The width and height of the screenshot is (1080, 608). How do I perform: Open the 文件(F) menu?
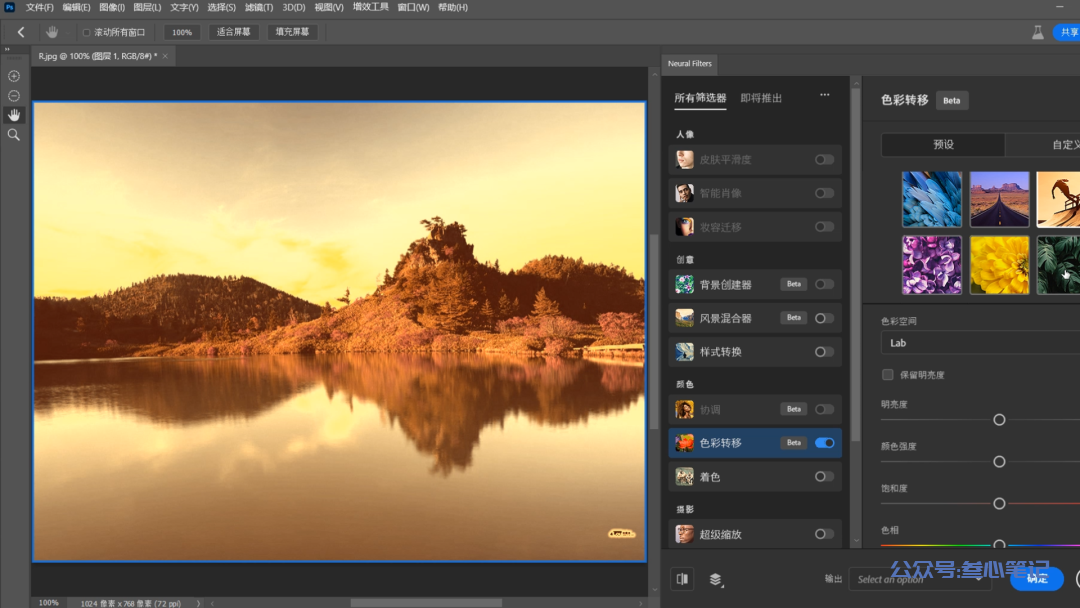(x=39, y=7)
